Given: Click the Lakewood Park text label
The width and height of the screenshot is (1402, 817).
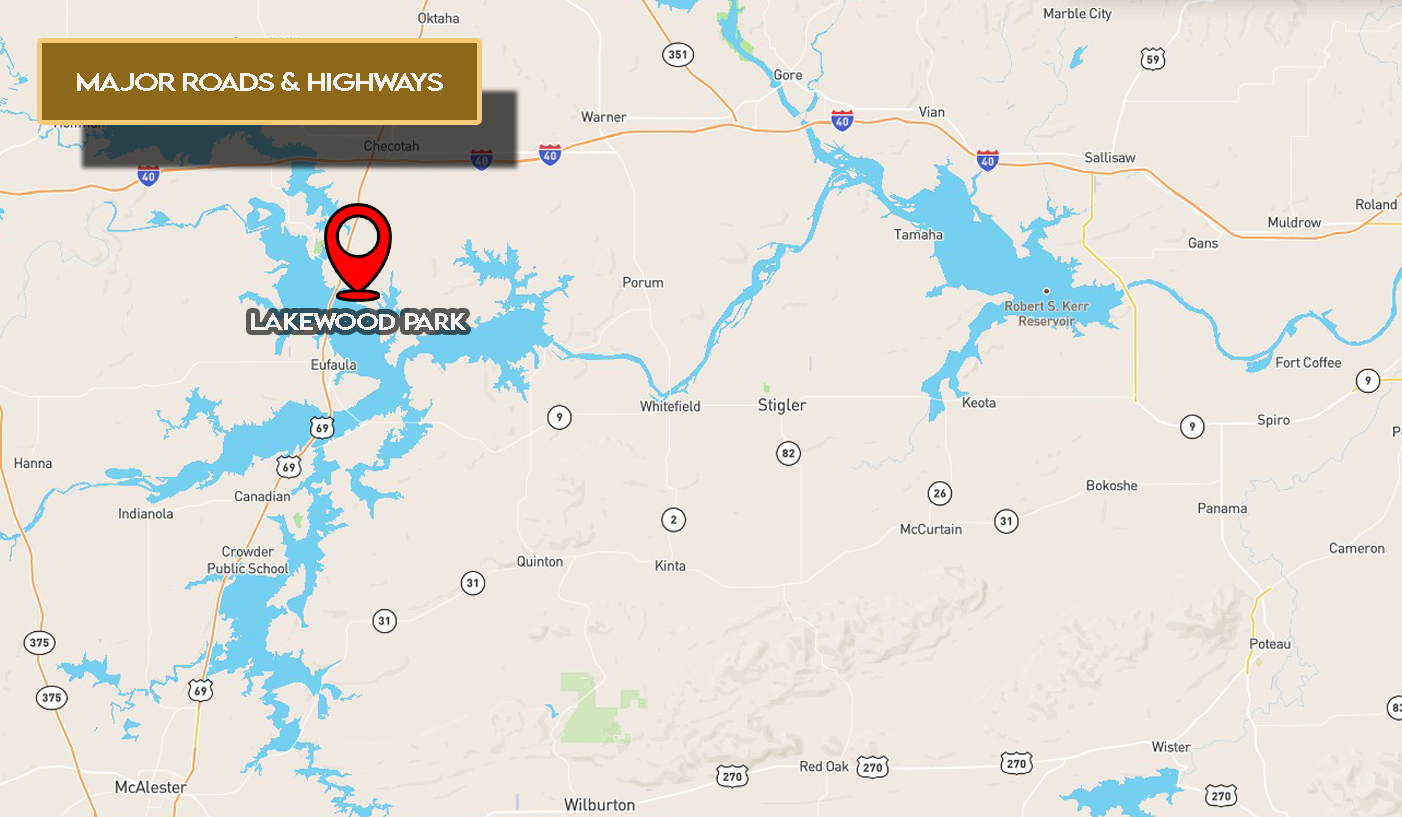Looking at the screenshot, I should click(x=358, y=322).
